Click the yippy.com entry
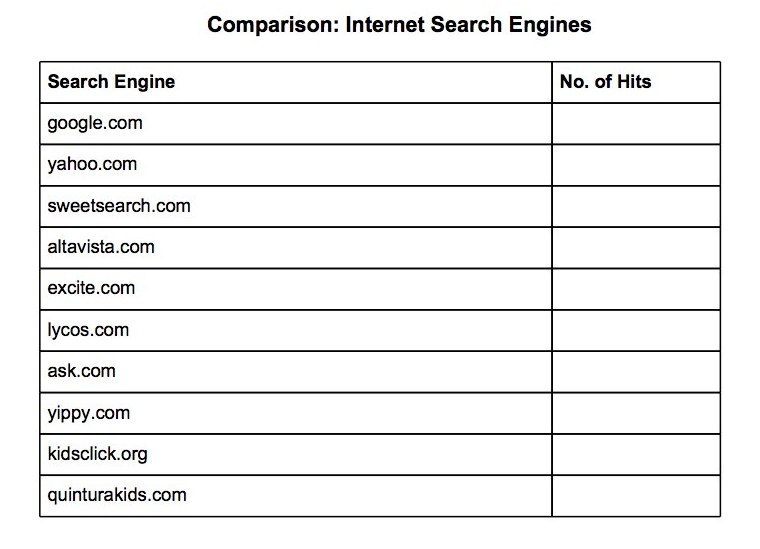 (88, 413)
